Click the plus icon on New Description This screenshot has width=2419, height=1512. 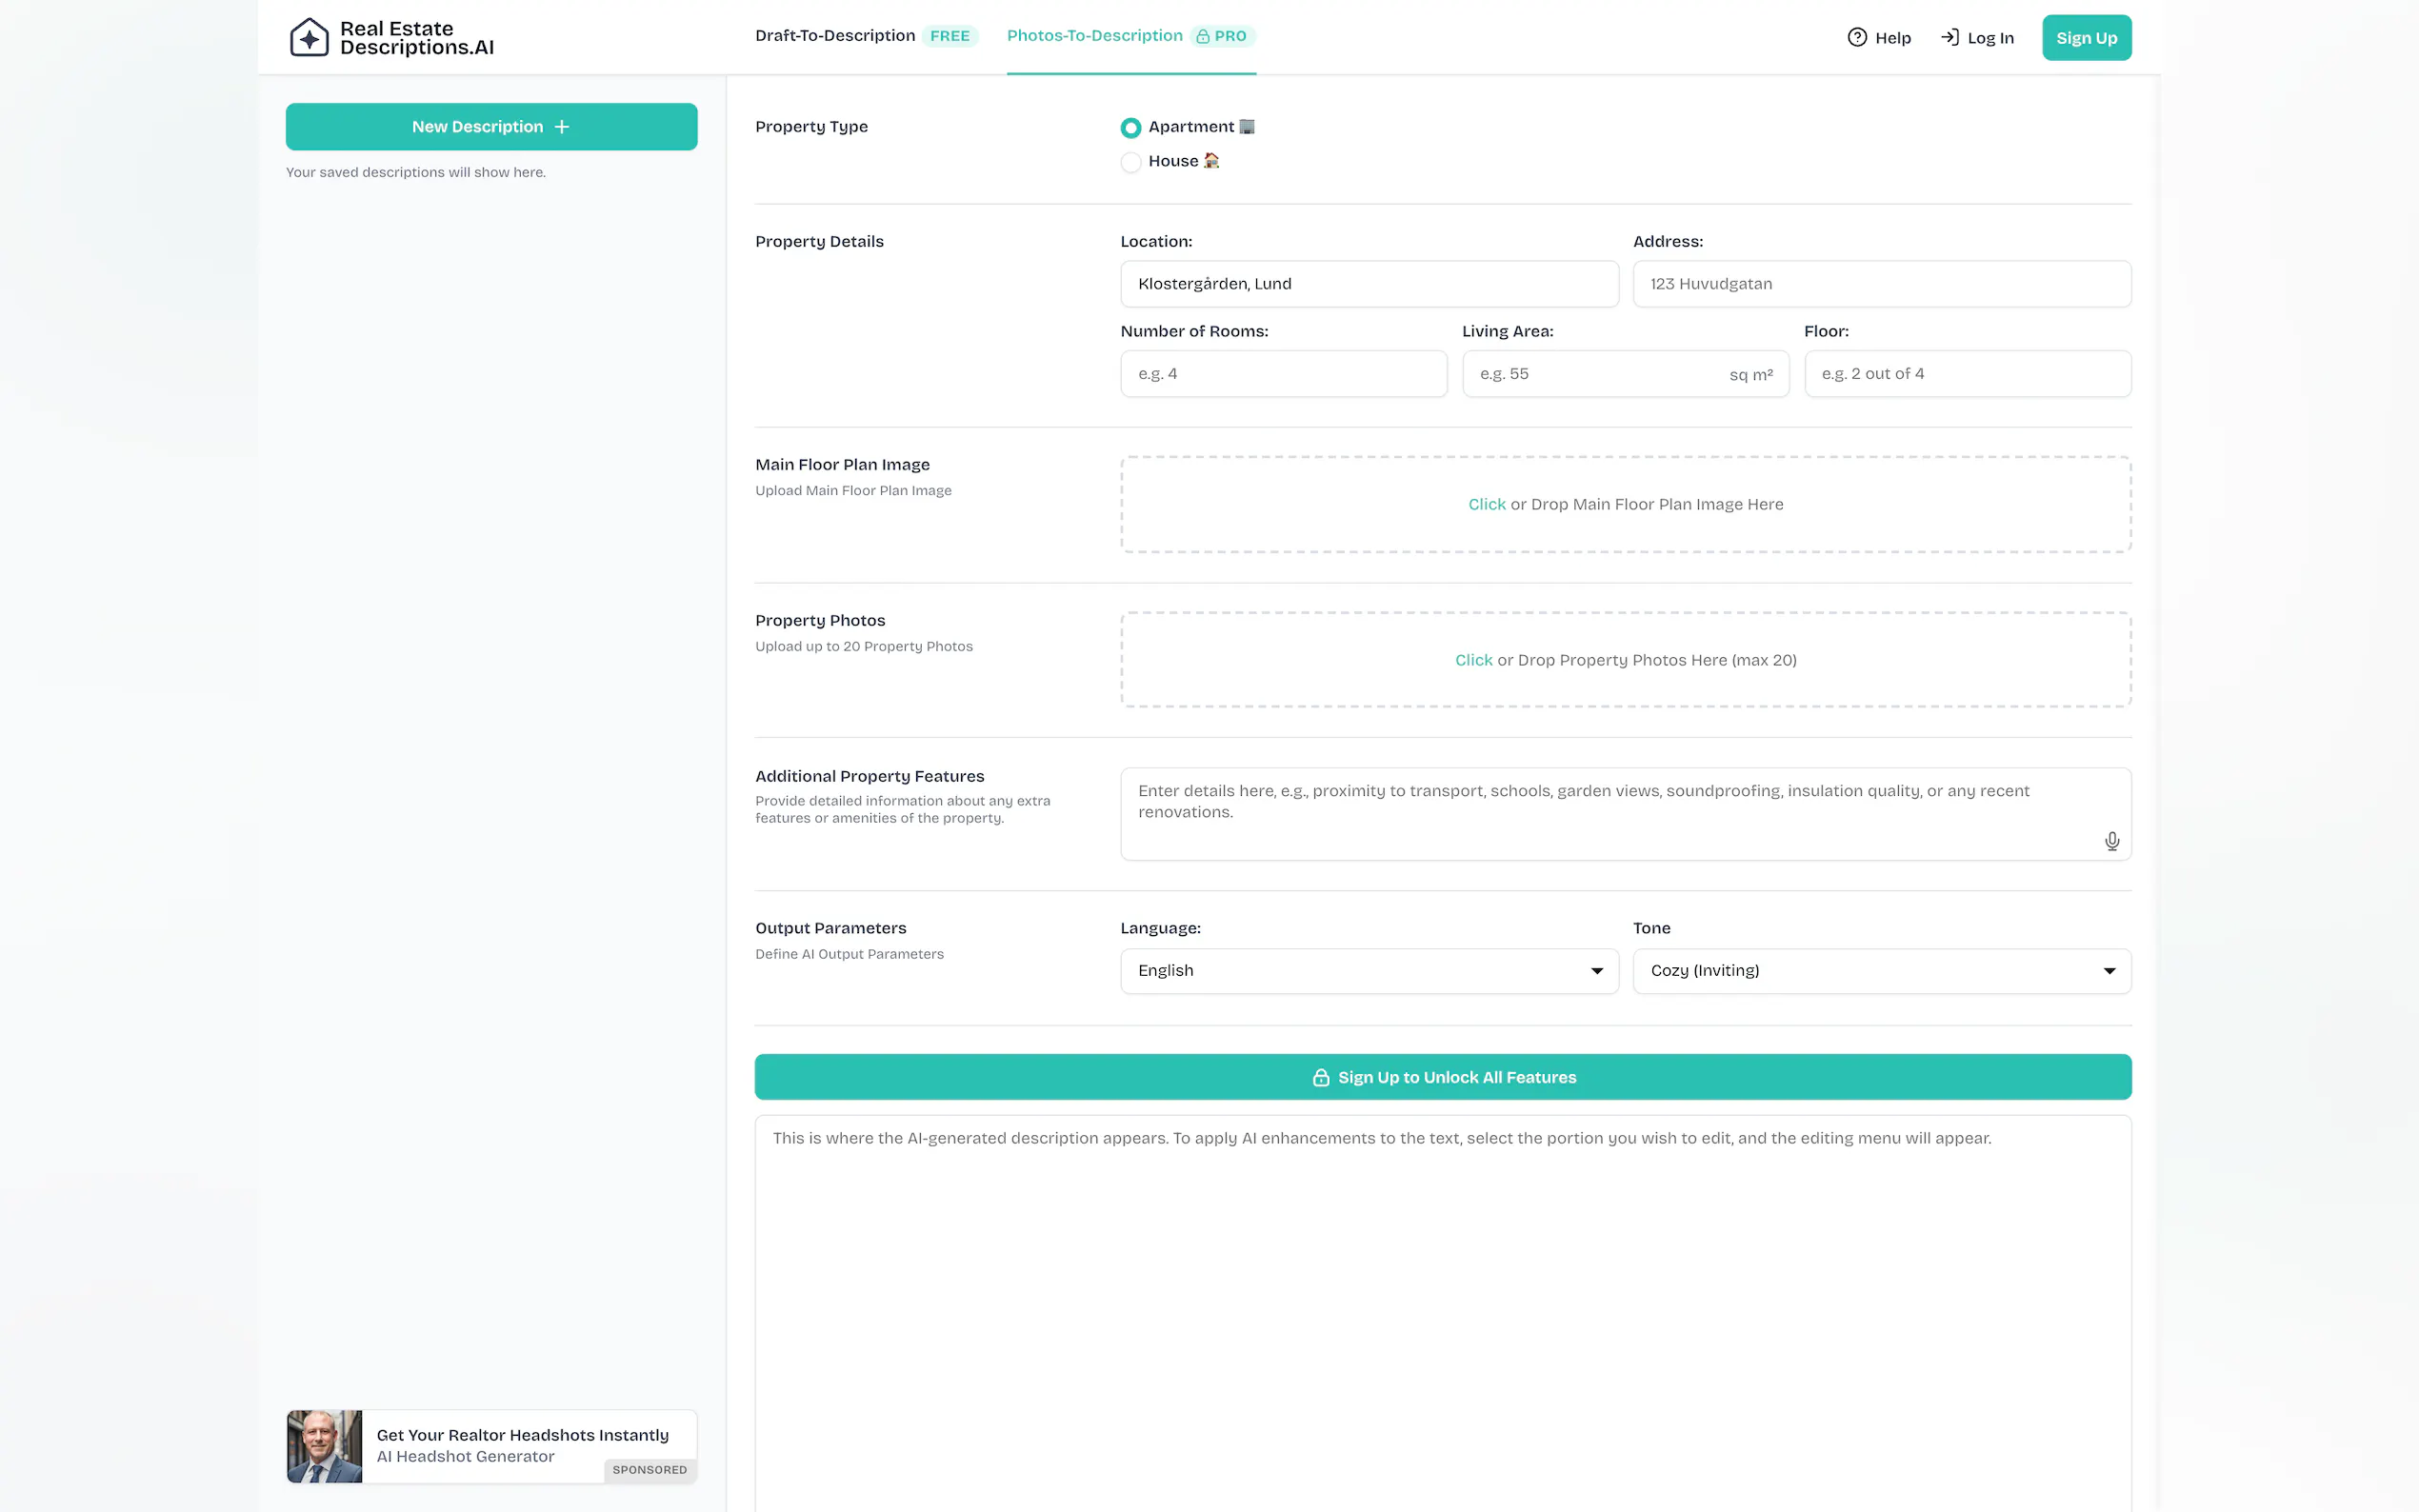tap(562, 127)
